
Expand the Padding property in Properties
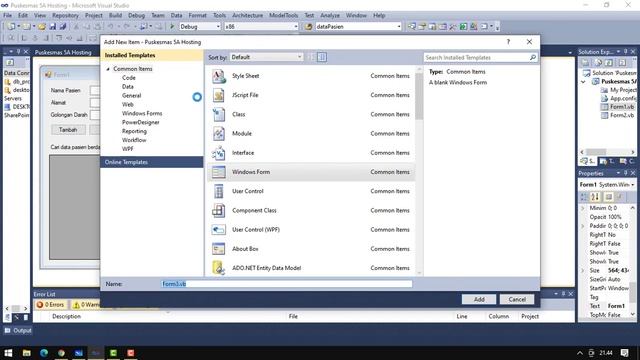tap(583, 226)
